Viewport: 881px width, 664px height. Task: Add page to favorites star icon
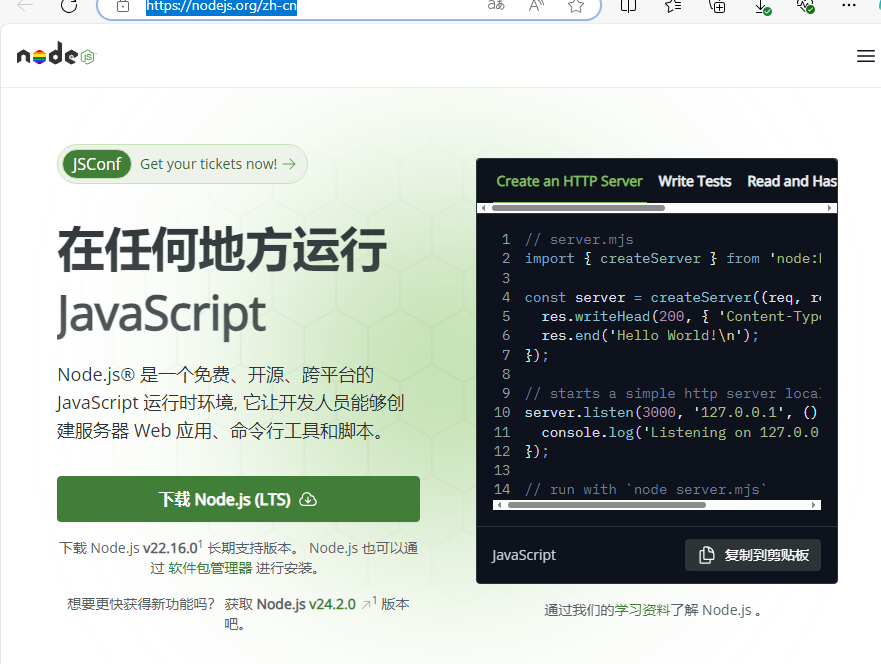(575, 6)
